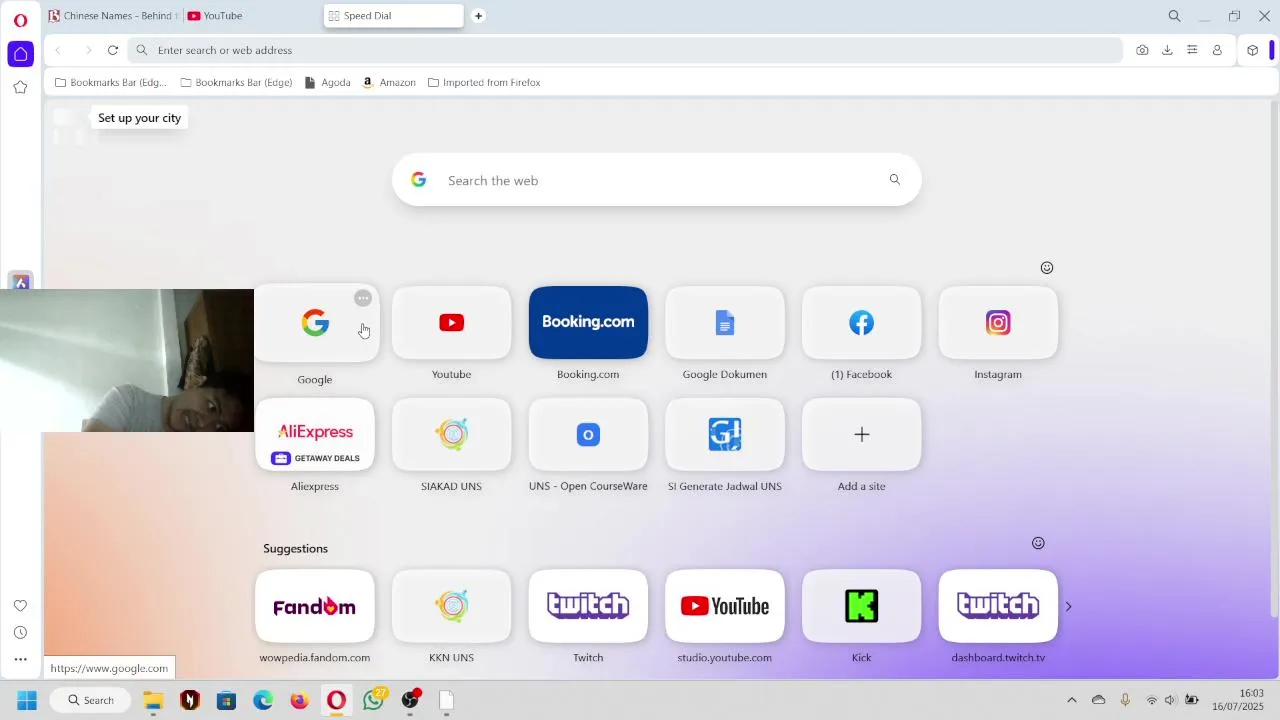The width and height of the screenshot is (1280, 720).
Task: Open the Imported from Firefox folder
Action: click(x=484, y=83)
